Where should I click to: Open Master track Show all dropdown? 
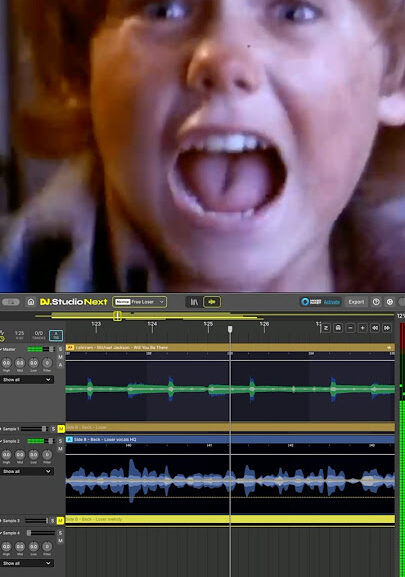[26, 379]
